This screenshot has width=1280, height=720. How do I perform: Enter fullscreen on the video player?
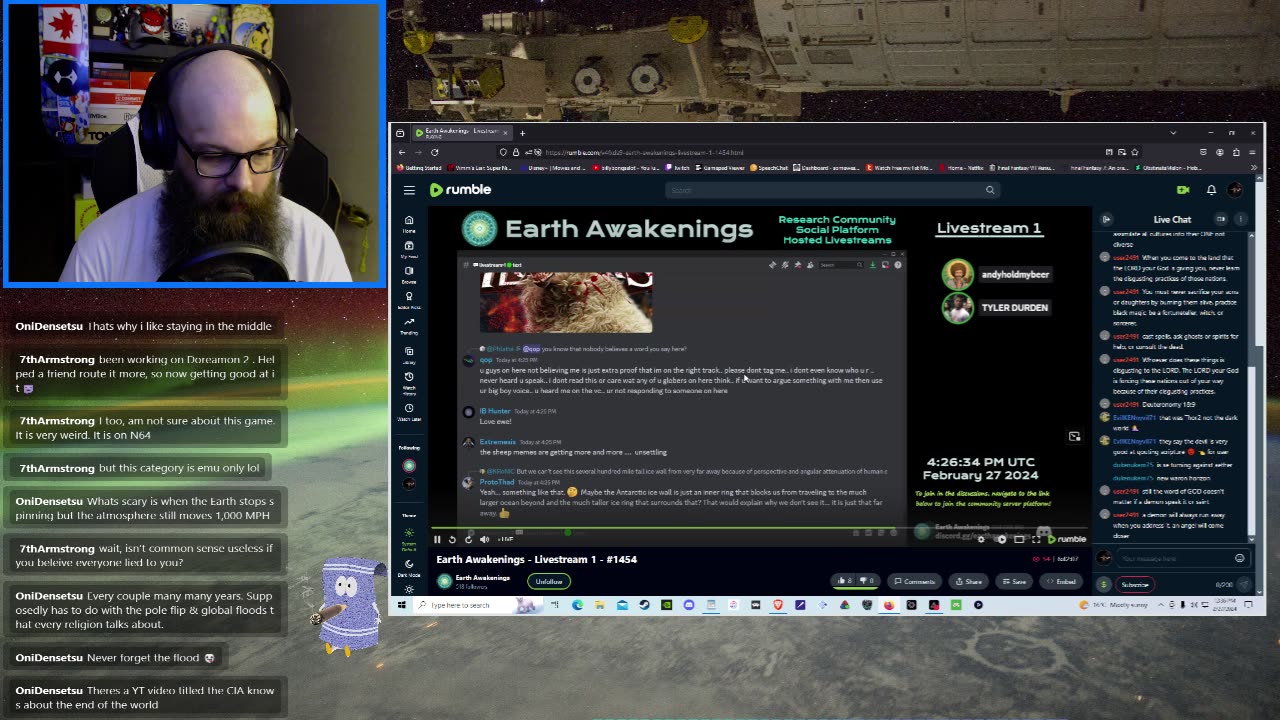tap(1036, 539)
